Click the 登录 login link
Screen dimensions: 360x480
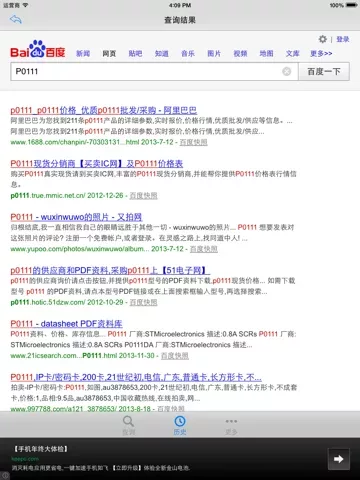[x=343, y=39]
